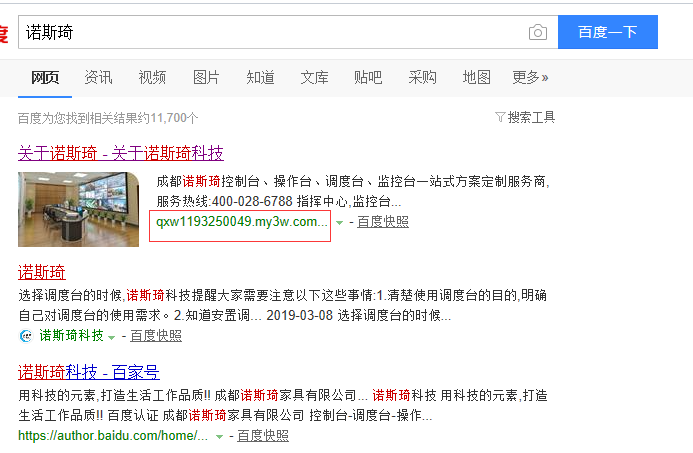Go to the 贴吧 tab
The width and height of the screenshot is (693, 453).
[x=368, y=77]
